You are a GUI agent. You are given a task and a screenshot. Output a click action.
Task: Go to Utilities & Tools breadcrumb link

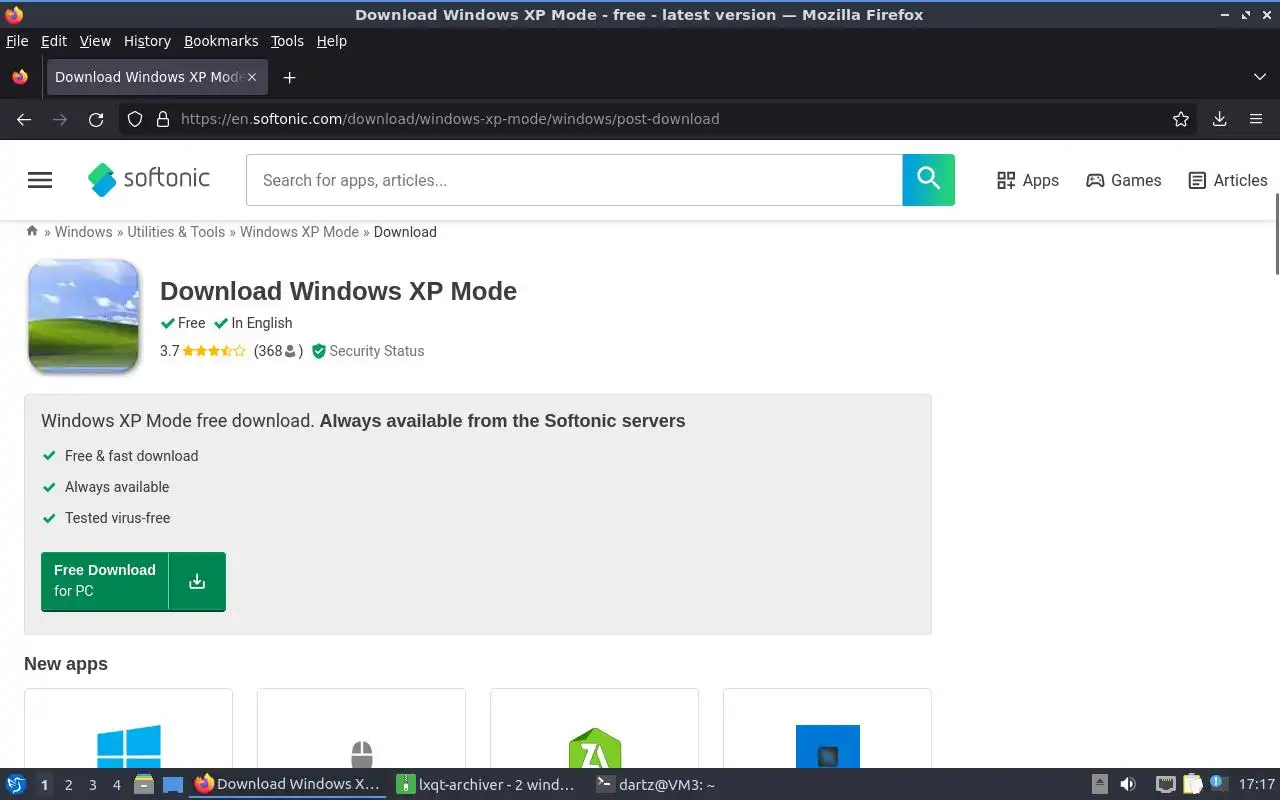click(176, 232)
